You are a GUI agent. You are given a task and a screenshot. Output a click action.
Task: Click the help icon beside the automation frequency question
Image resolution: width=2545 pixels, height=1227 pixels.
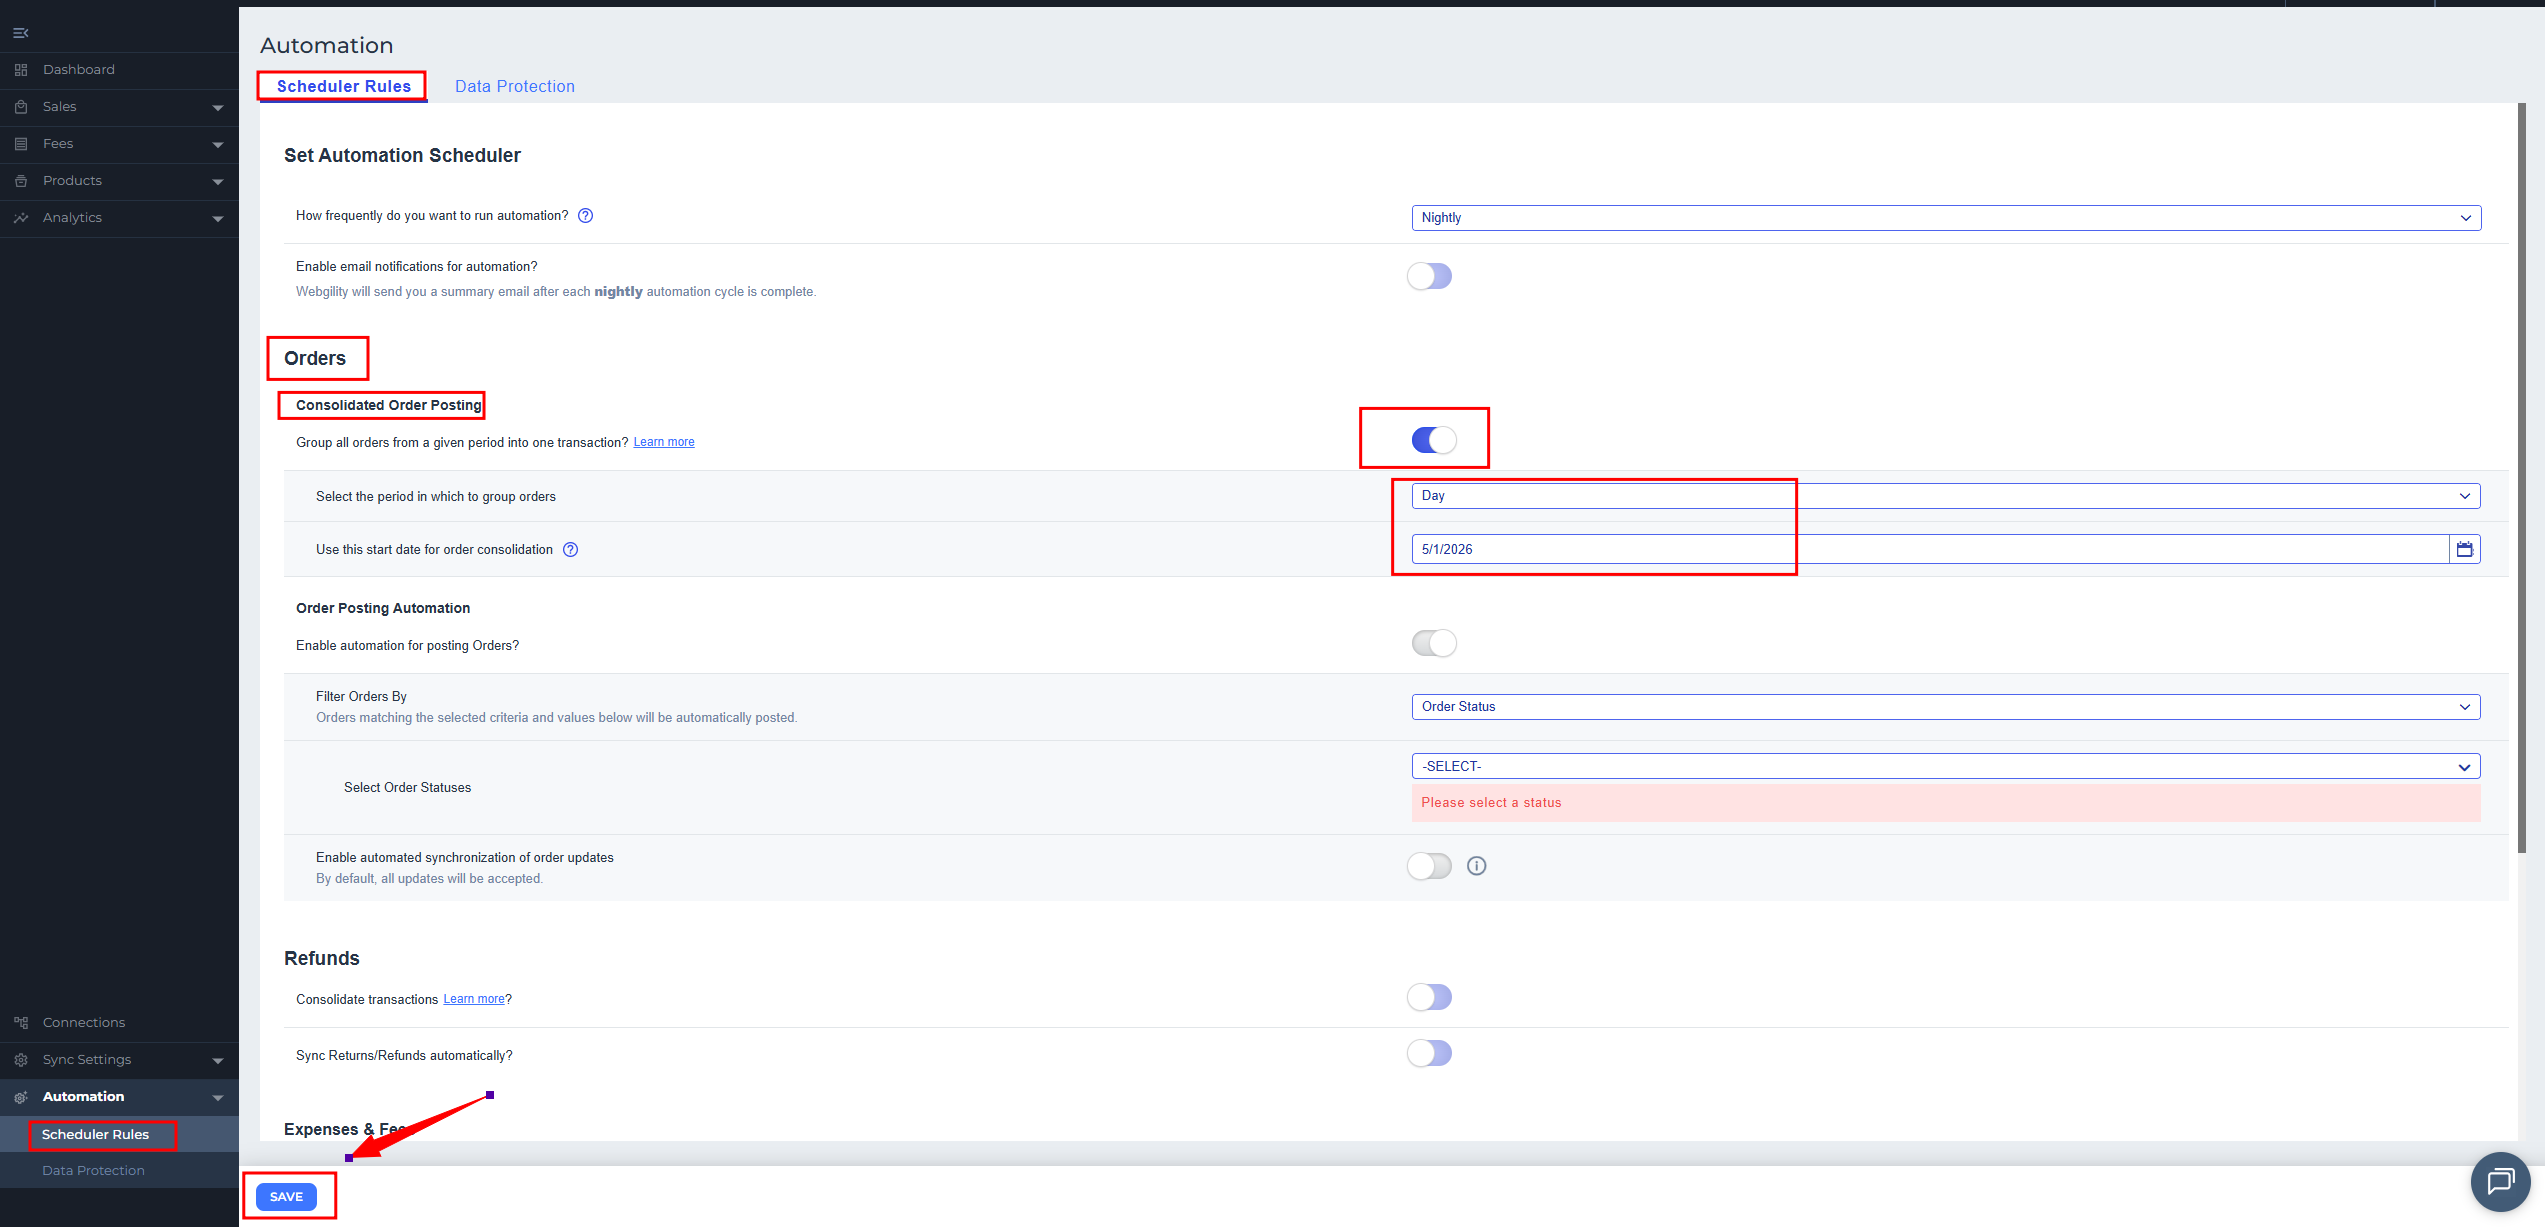(x=586, y=216)
